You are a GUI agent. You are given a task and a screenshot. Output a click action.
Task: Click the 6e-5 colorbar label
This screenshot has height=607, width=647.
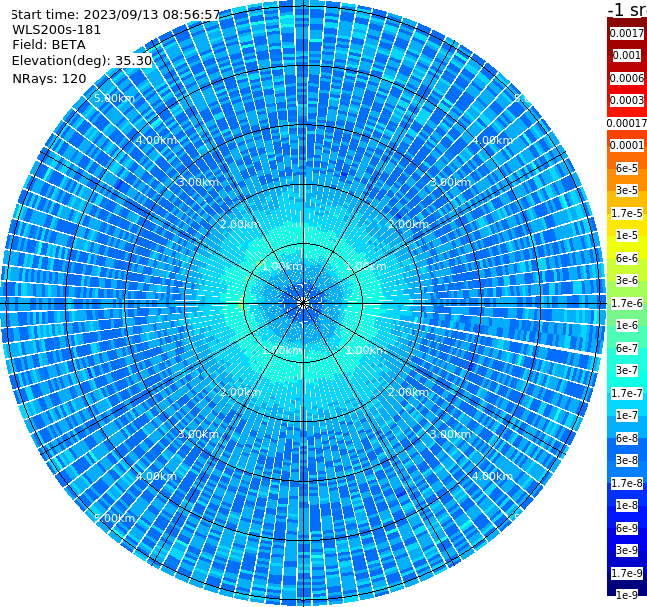coord(627,168)
